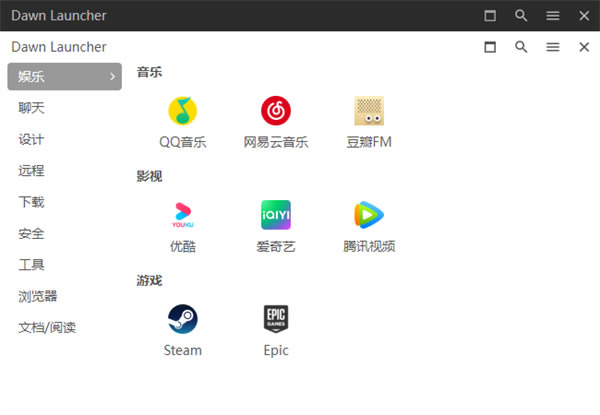Image resolution: width=600 pixels, height=415 pixels.
Task: Launch the QQ音乐 app icon
Action: [183, 111]
